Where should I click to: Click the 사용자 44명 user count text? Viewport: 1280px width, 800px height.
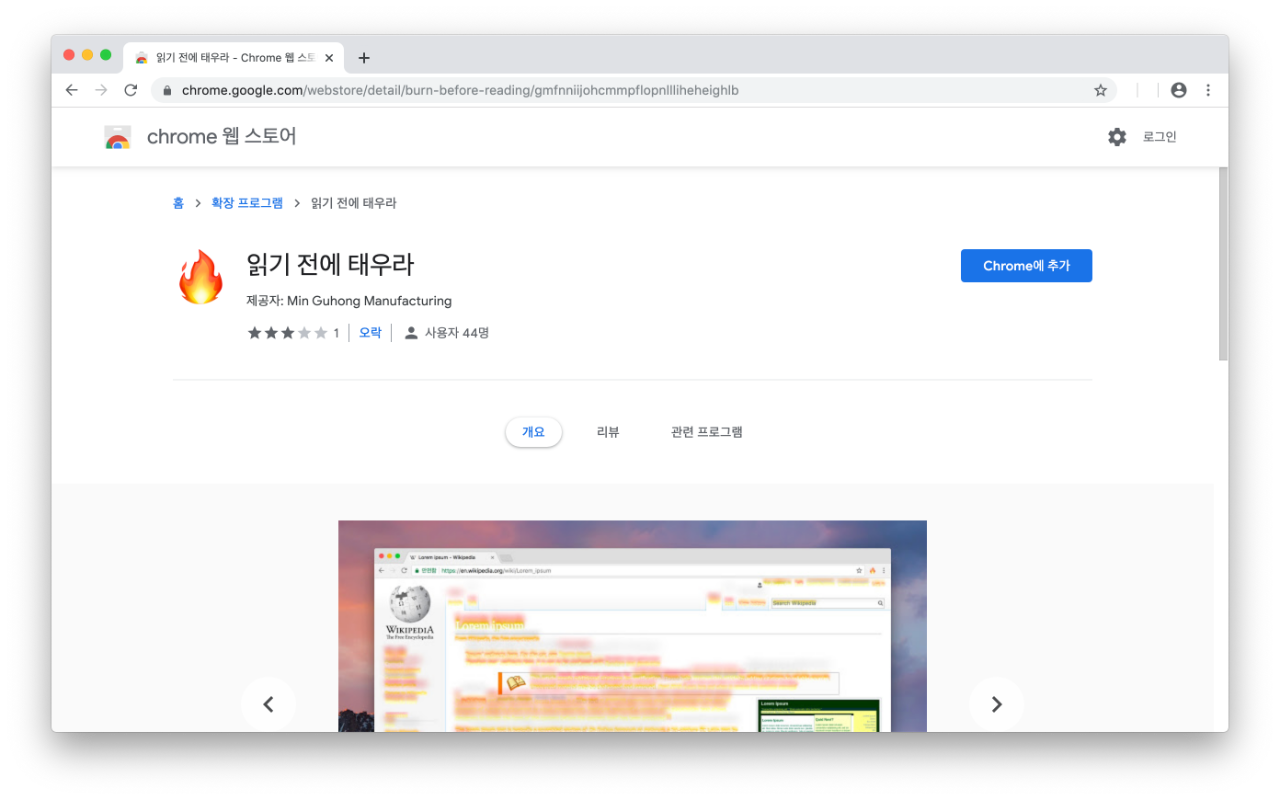[x=457, y=333]
